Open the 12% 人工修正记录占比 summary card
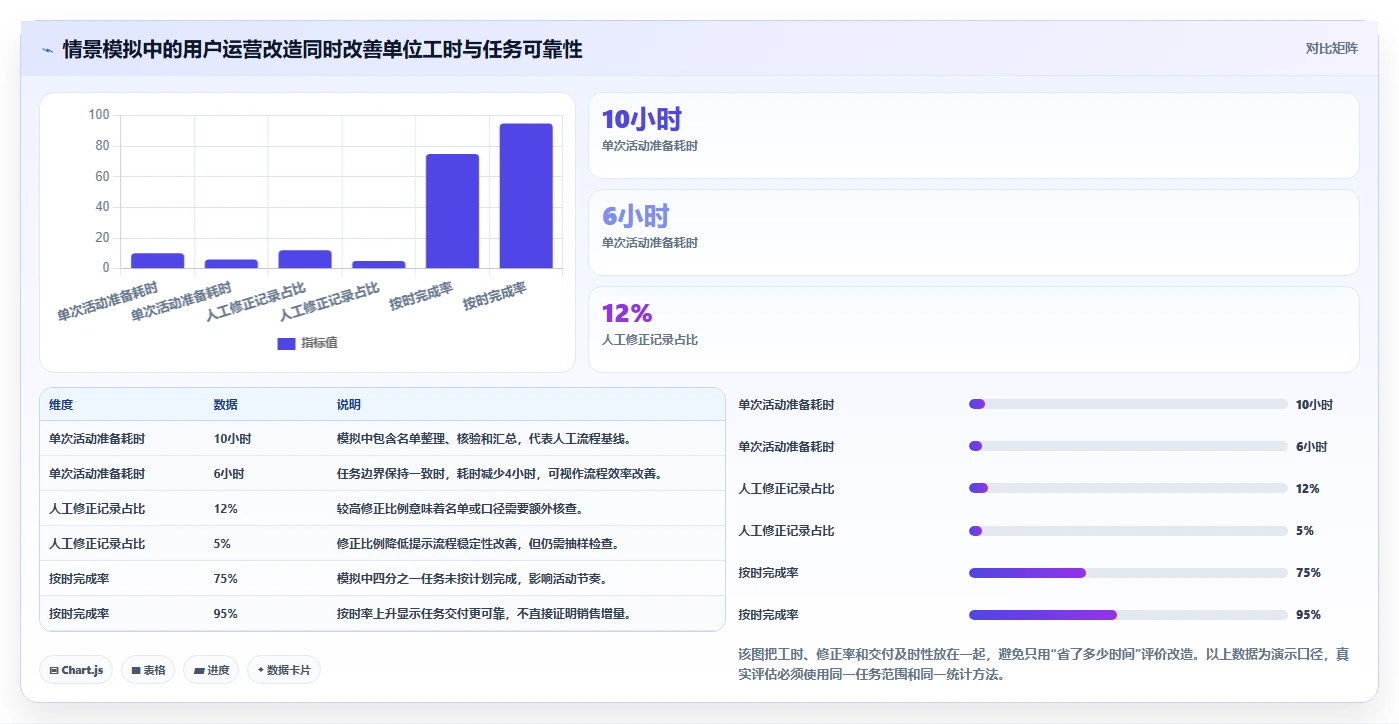This screenshot has width=1399, height=724. (x=973, y=329)
